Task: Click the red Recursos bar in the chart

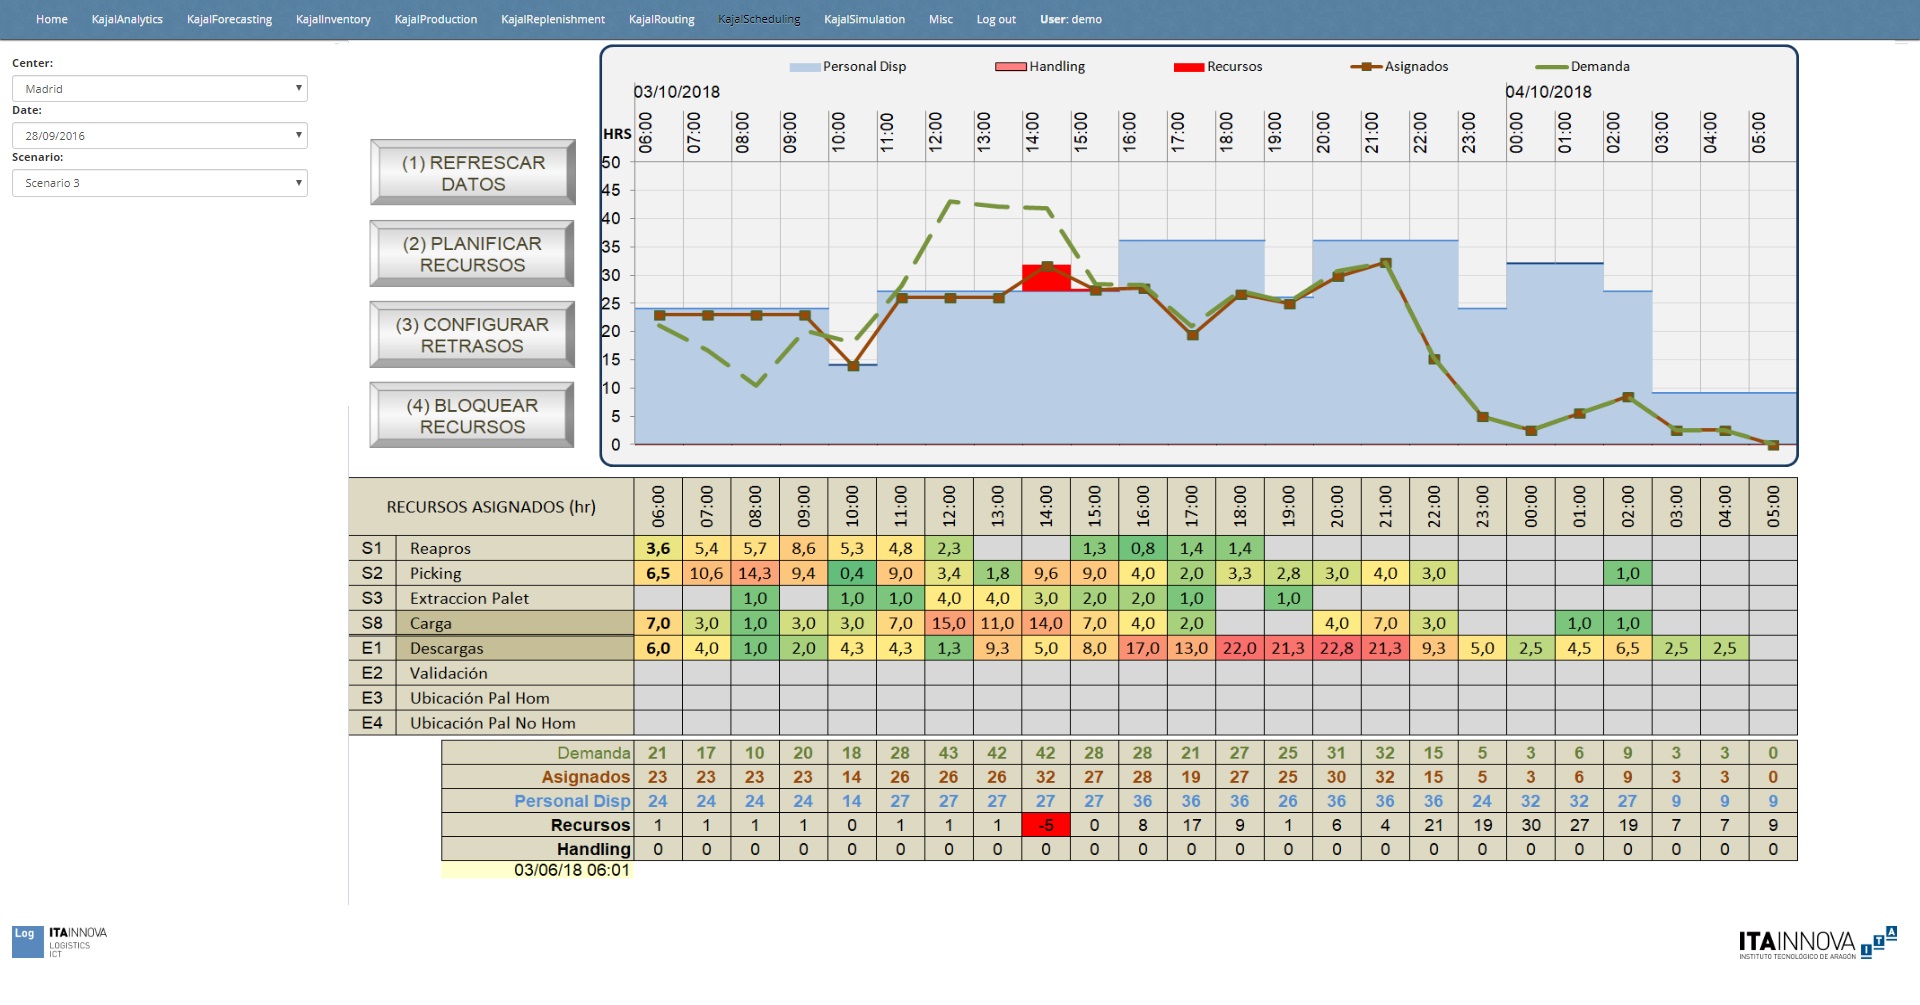Action: pyautogui.click(x=1046, y=278)
